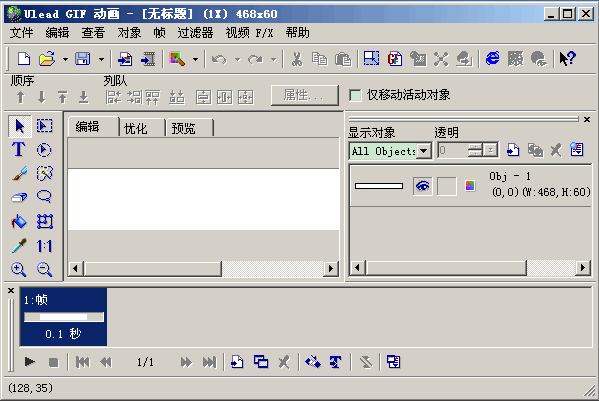Click the Zoom In magnifier tool
599x401 pixels.
pos(19,269)
